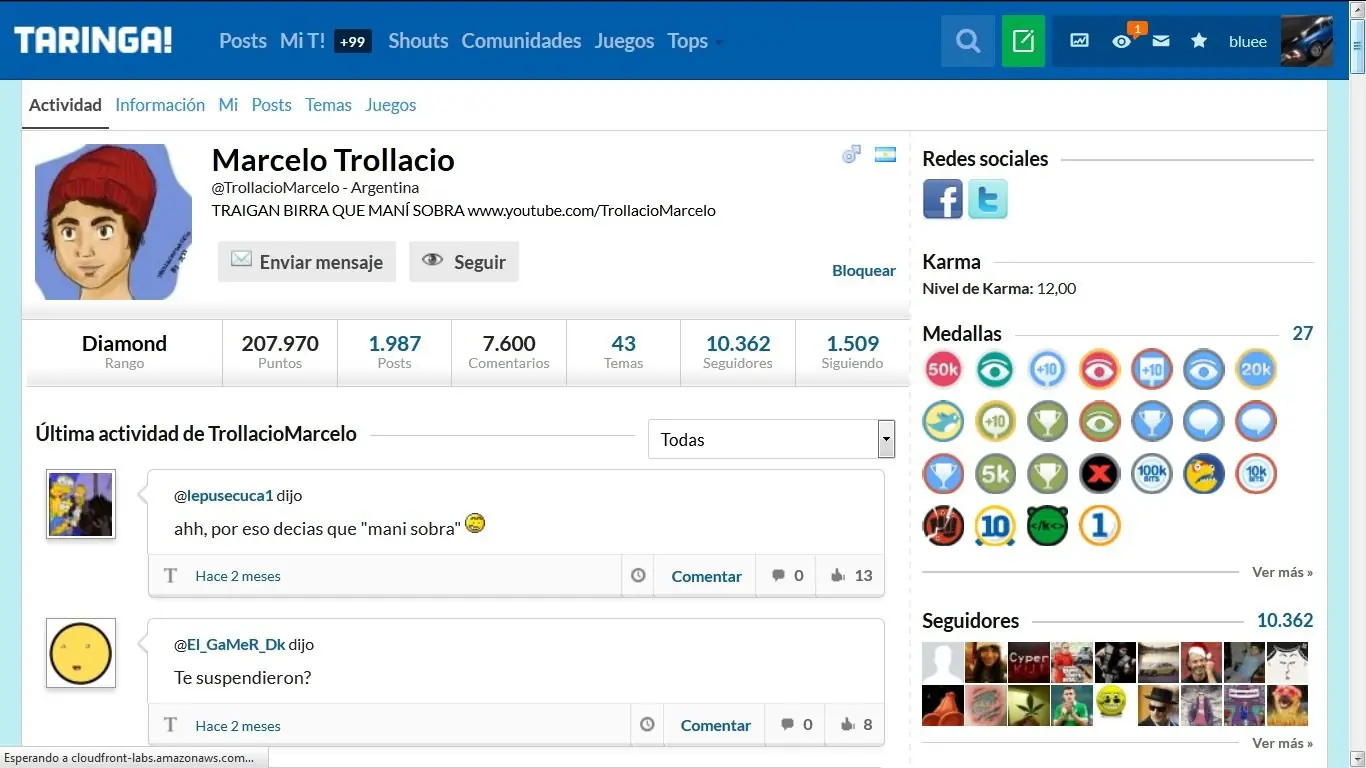Open Juegos in the top navigation
The width and height of the screenshot is (1366, 768).
click(x=624, y=41)
